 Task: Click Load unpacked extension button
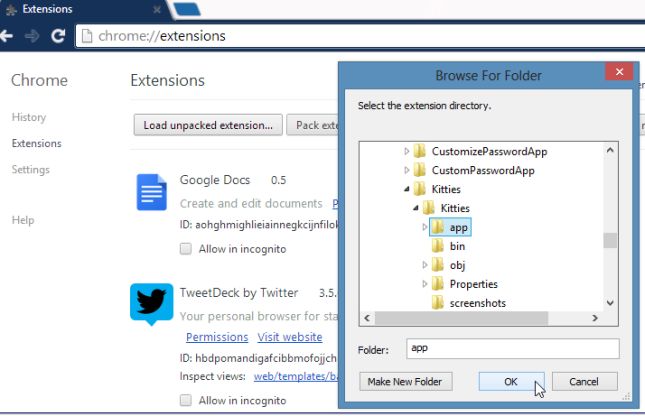pyautogui.click(x=208, y=125)
